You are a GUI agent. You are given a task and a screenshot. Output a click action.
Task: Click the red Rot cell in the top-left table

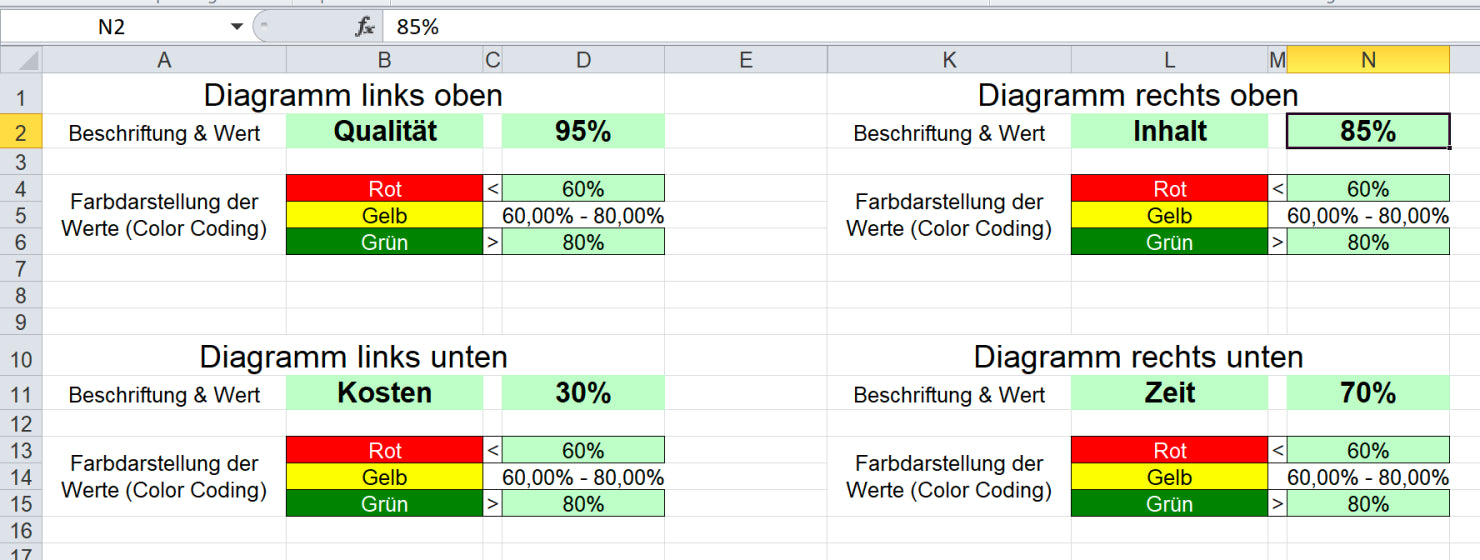point(385,188)
